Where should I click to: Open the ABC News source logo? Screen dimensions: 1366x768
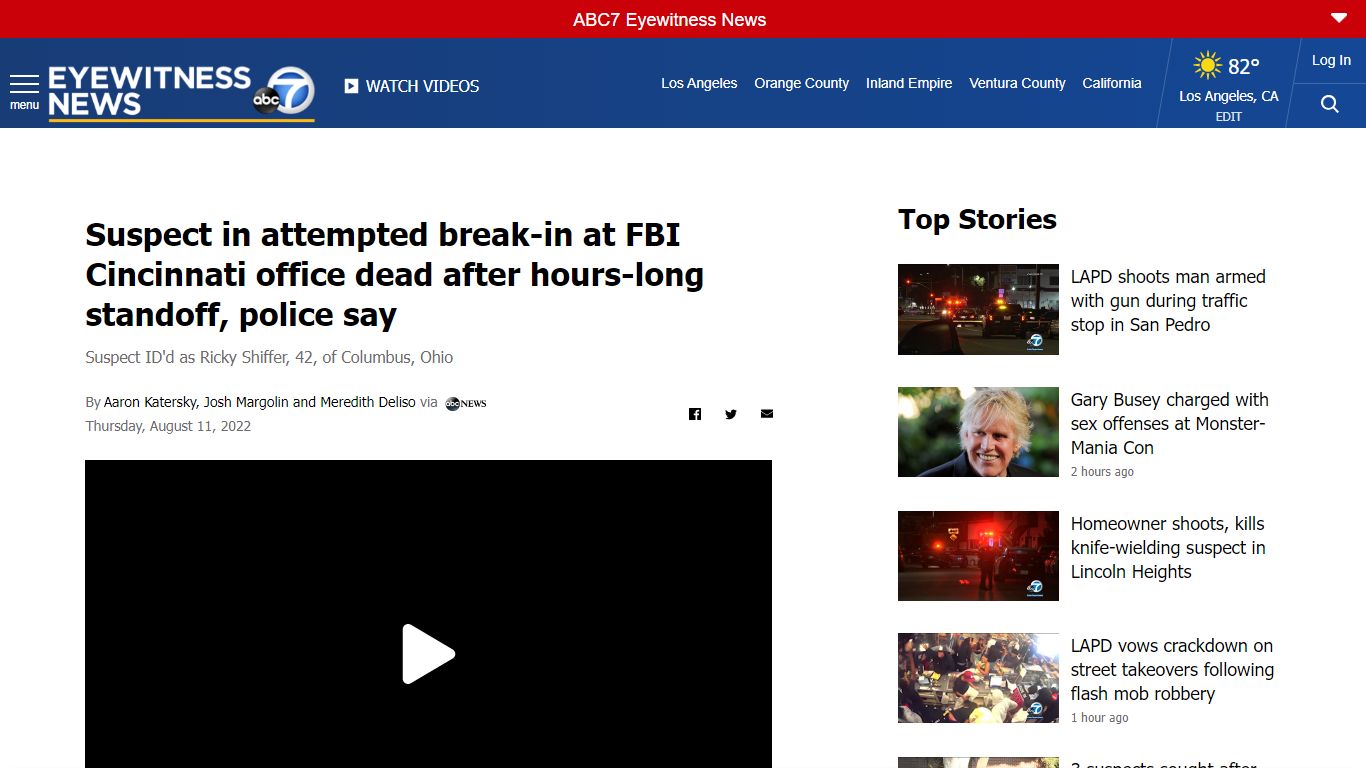pyautogui.click(x=466, y=403)
